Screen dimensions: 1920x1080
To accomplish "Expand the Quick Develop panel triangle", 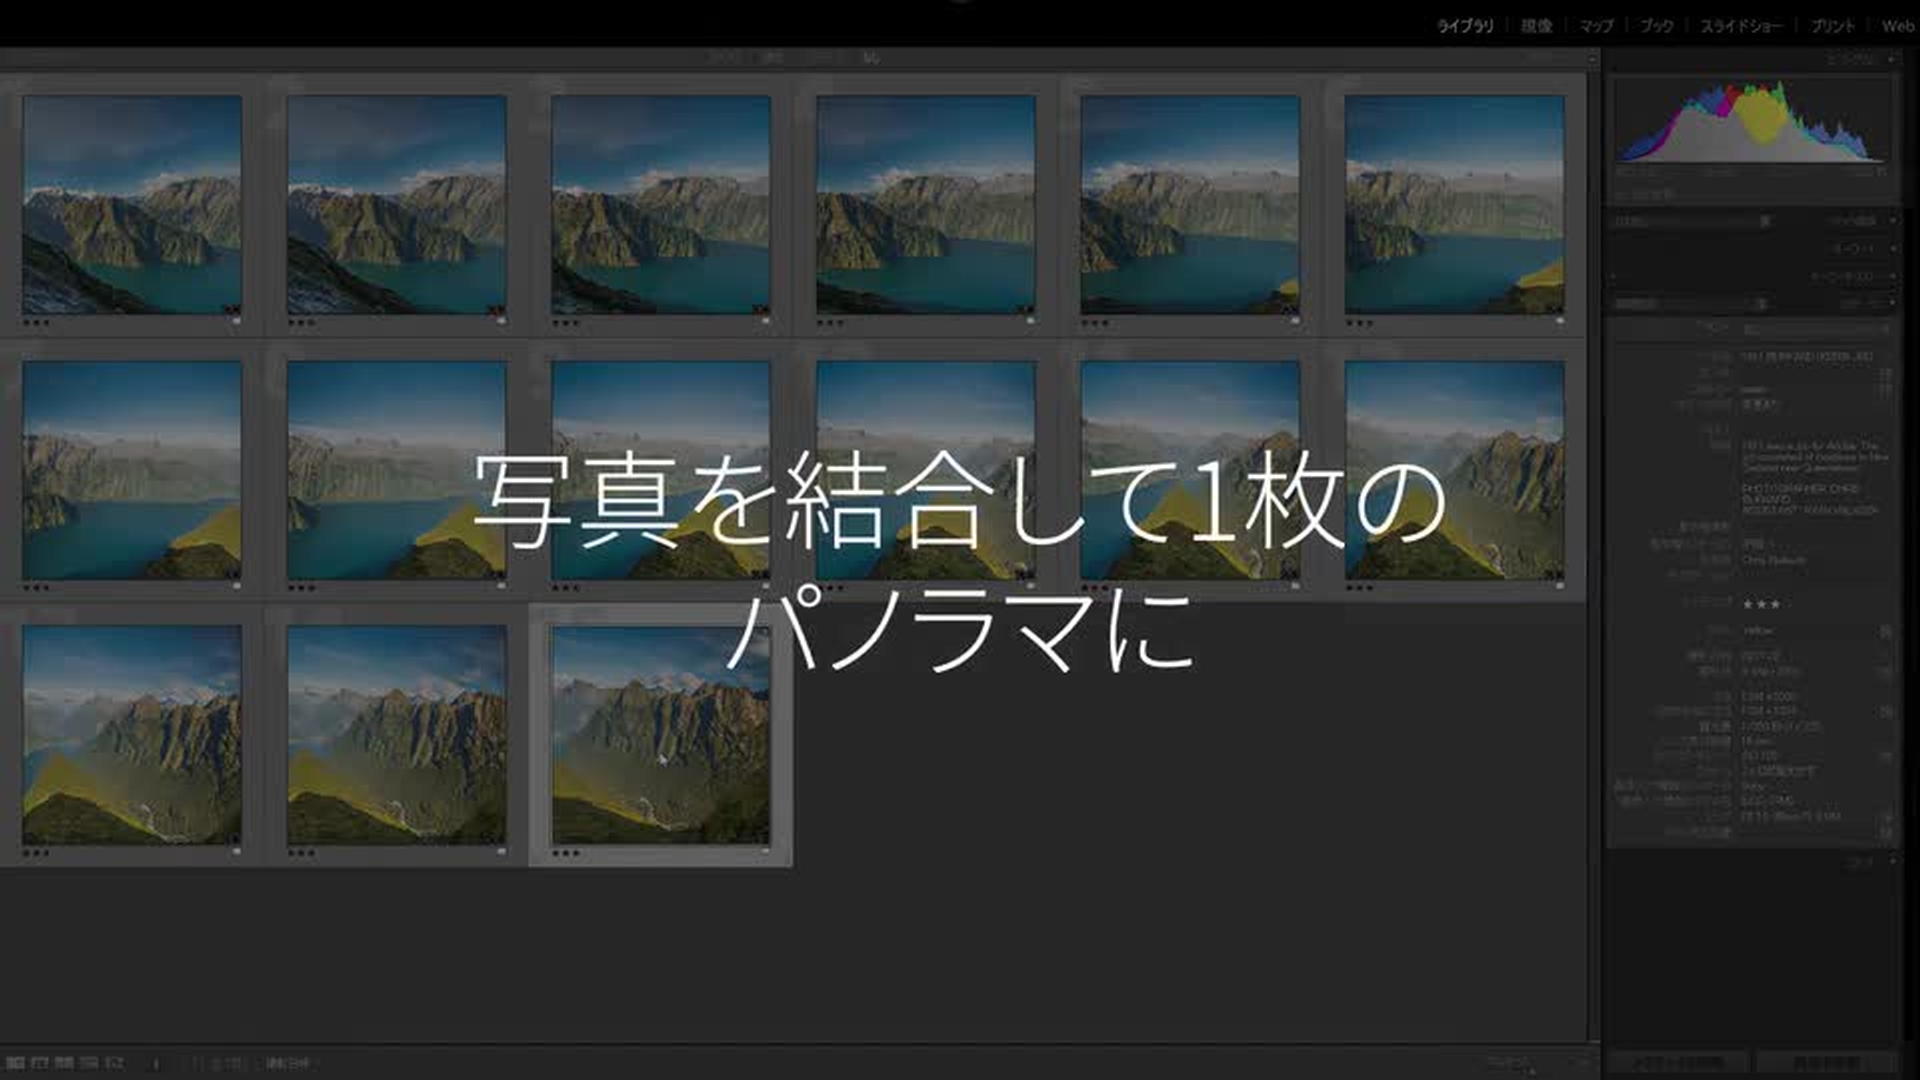I will pyautogui.click(x=1892, y=220).
